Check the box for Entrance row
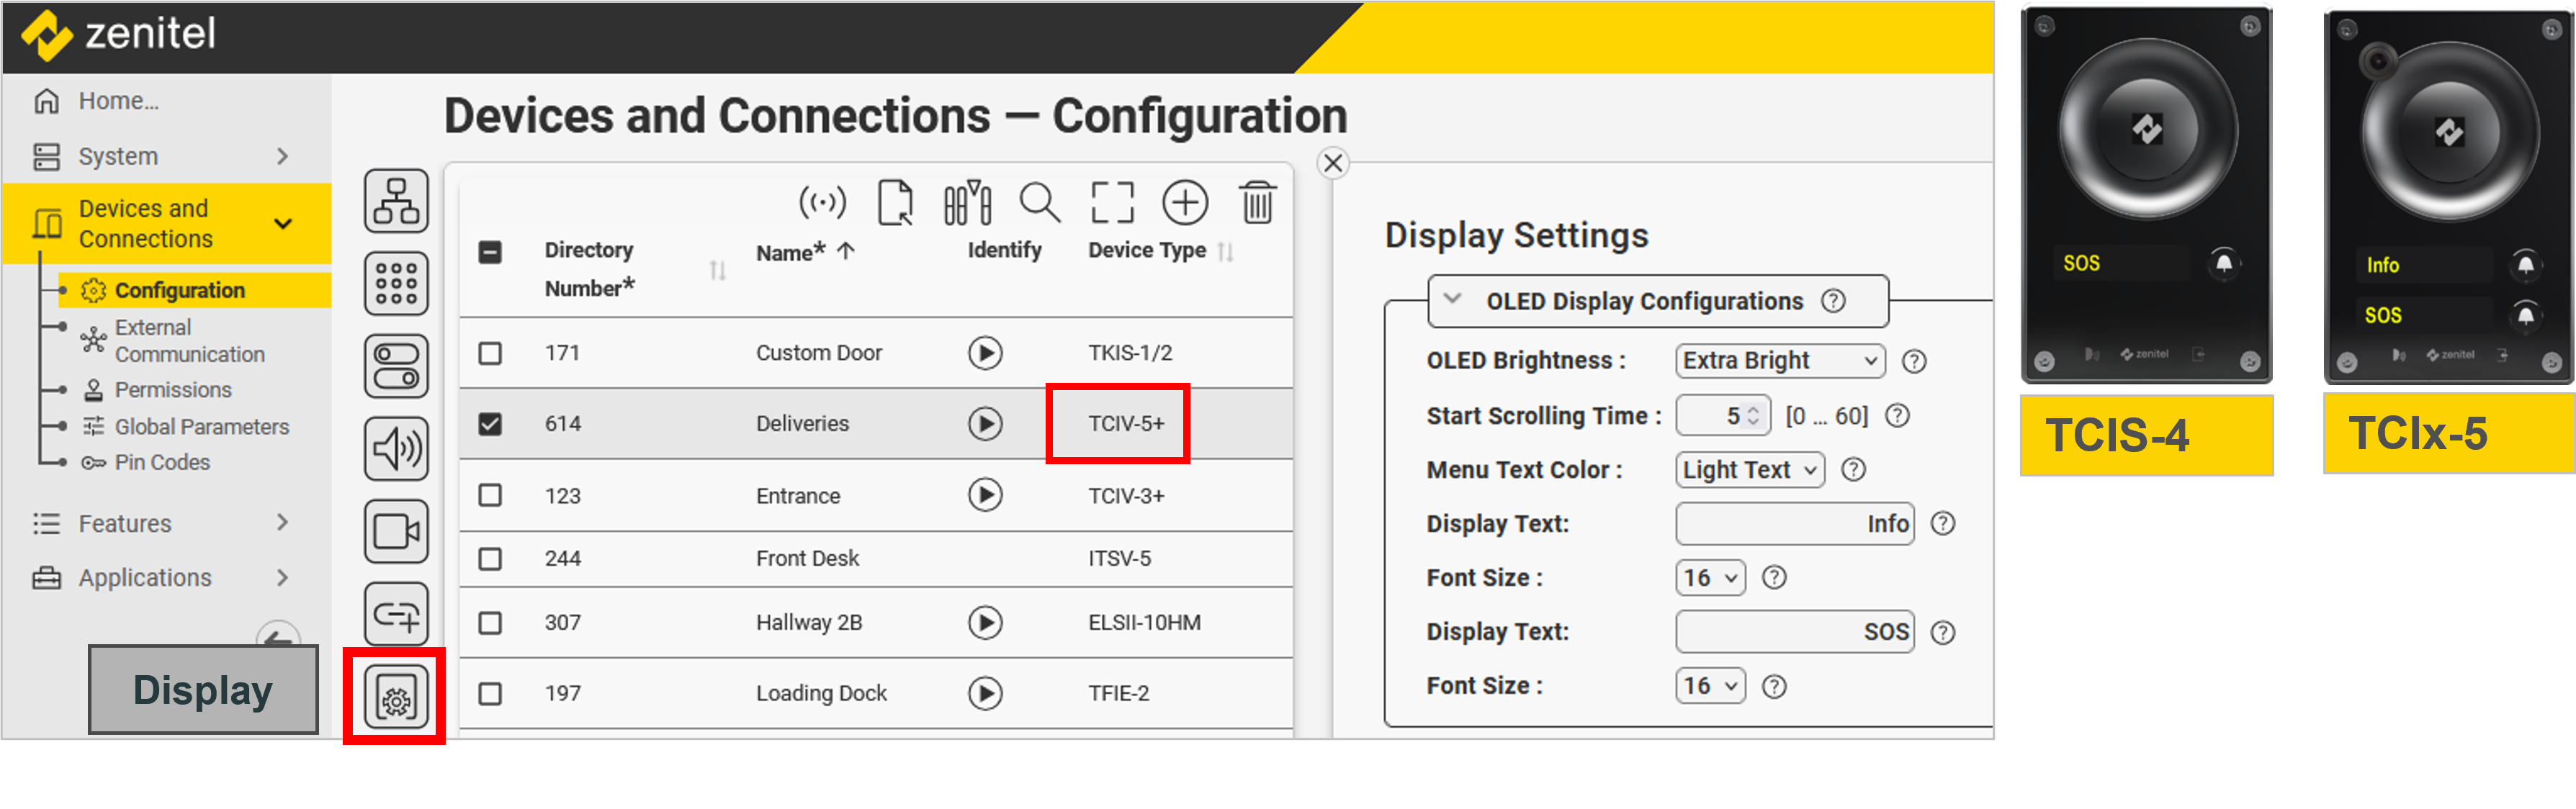 click(490, 495)
